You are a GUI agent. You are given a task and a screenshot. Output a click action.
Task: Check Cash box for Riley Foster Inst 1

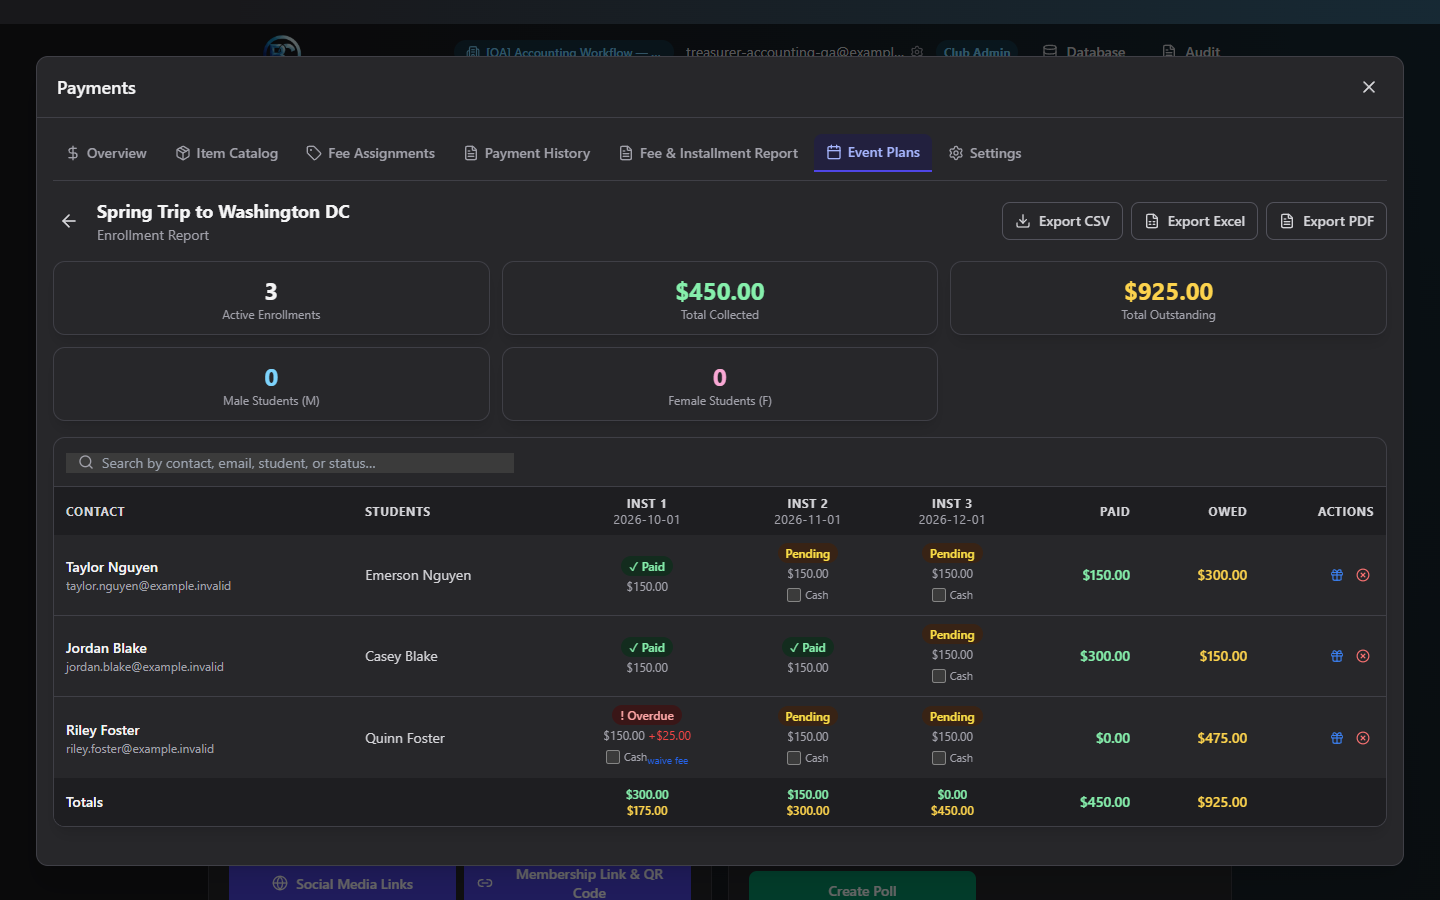[613, 757]
